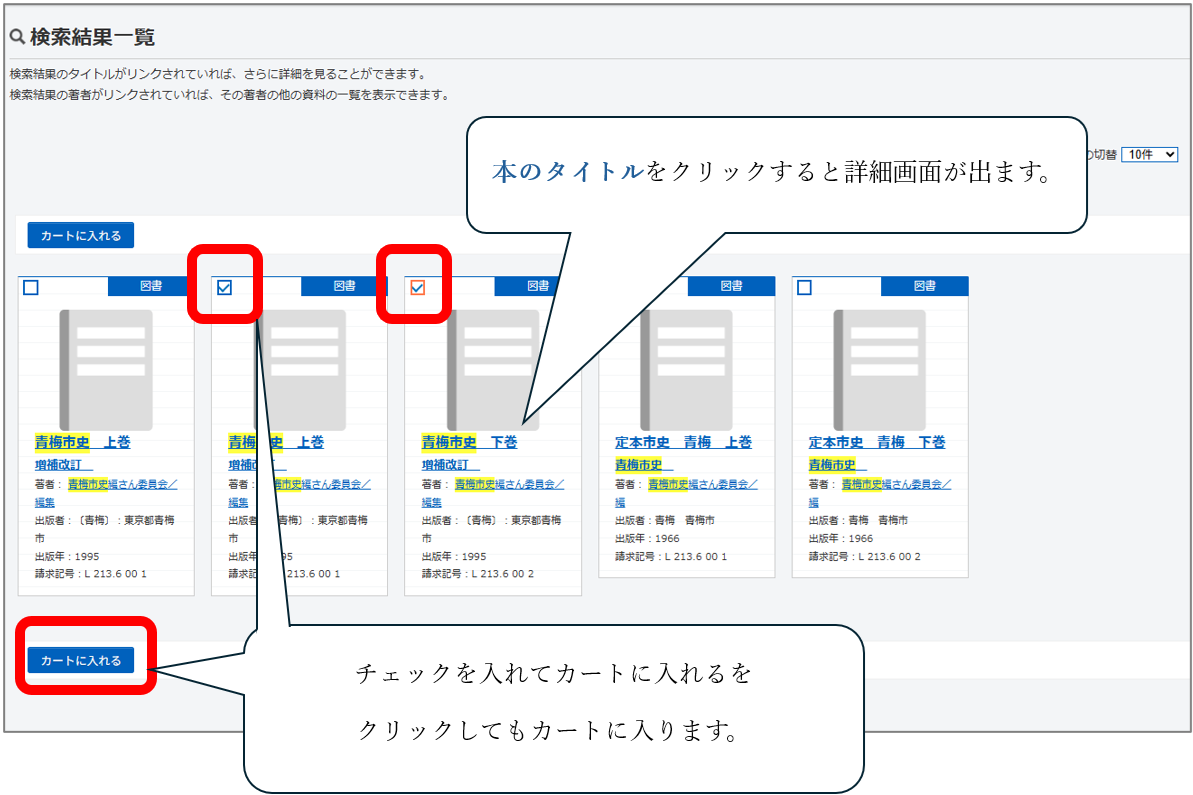Click the 図書 badge on 定本市史 青梅 下巻 card
1193x795 pixels.
pos(924,287)
